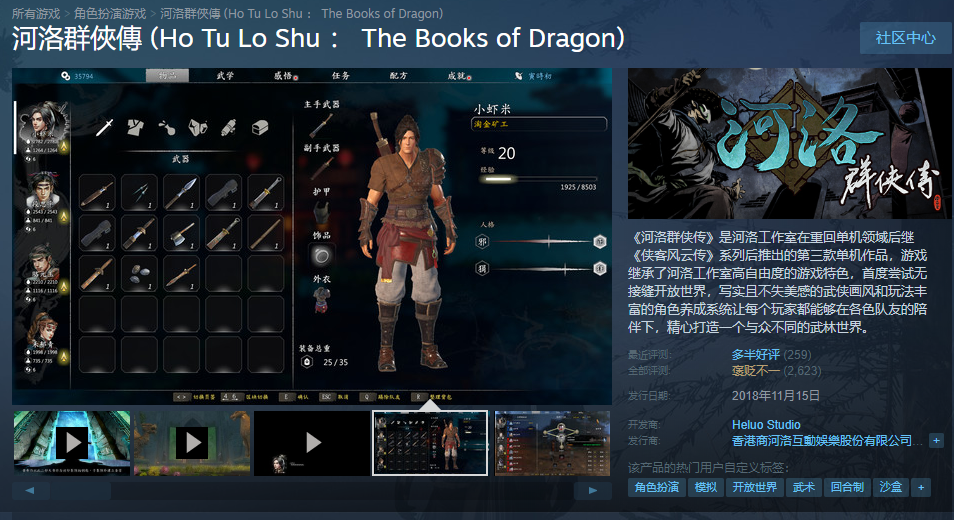Click the game header logo image
The height and width of the screenshot is (520, 954).
pyautogui.click(x=789, y=144)
